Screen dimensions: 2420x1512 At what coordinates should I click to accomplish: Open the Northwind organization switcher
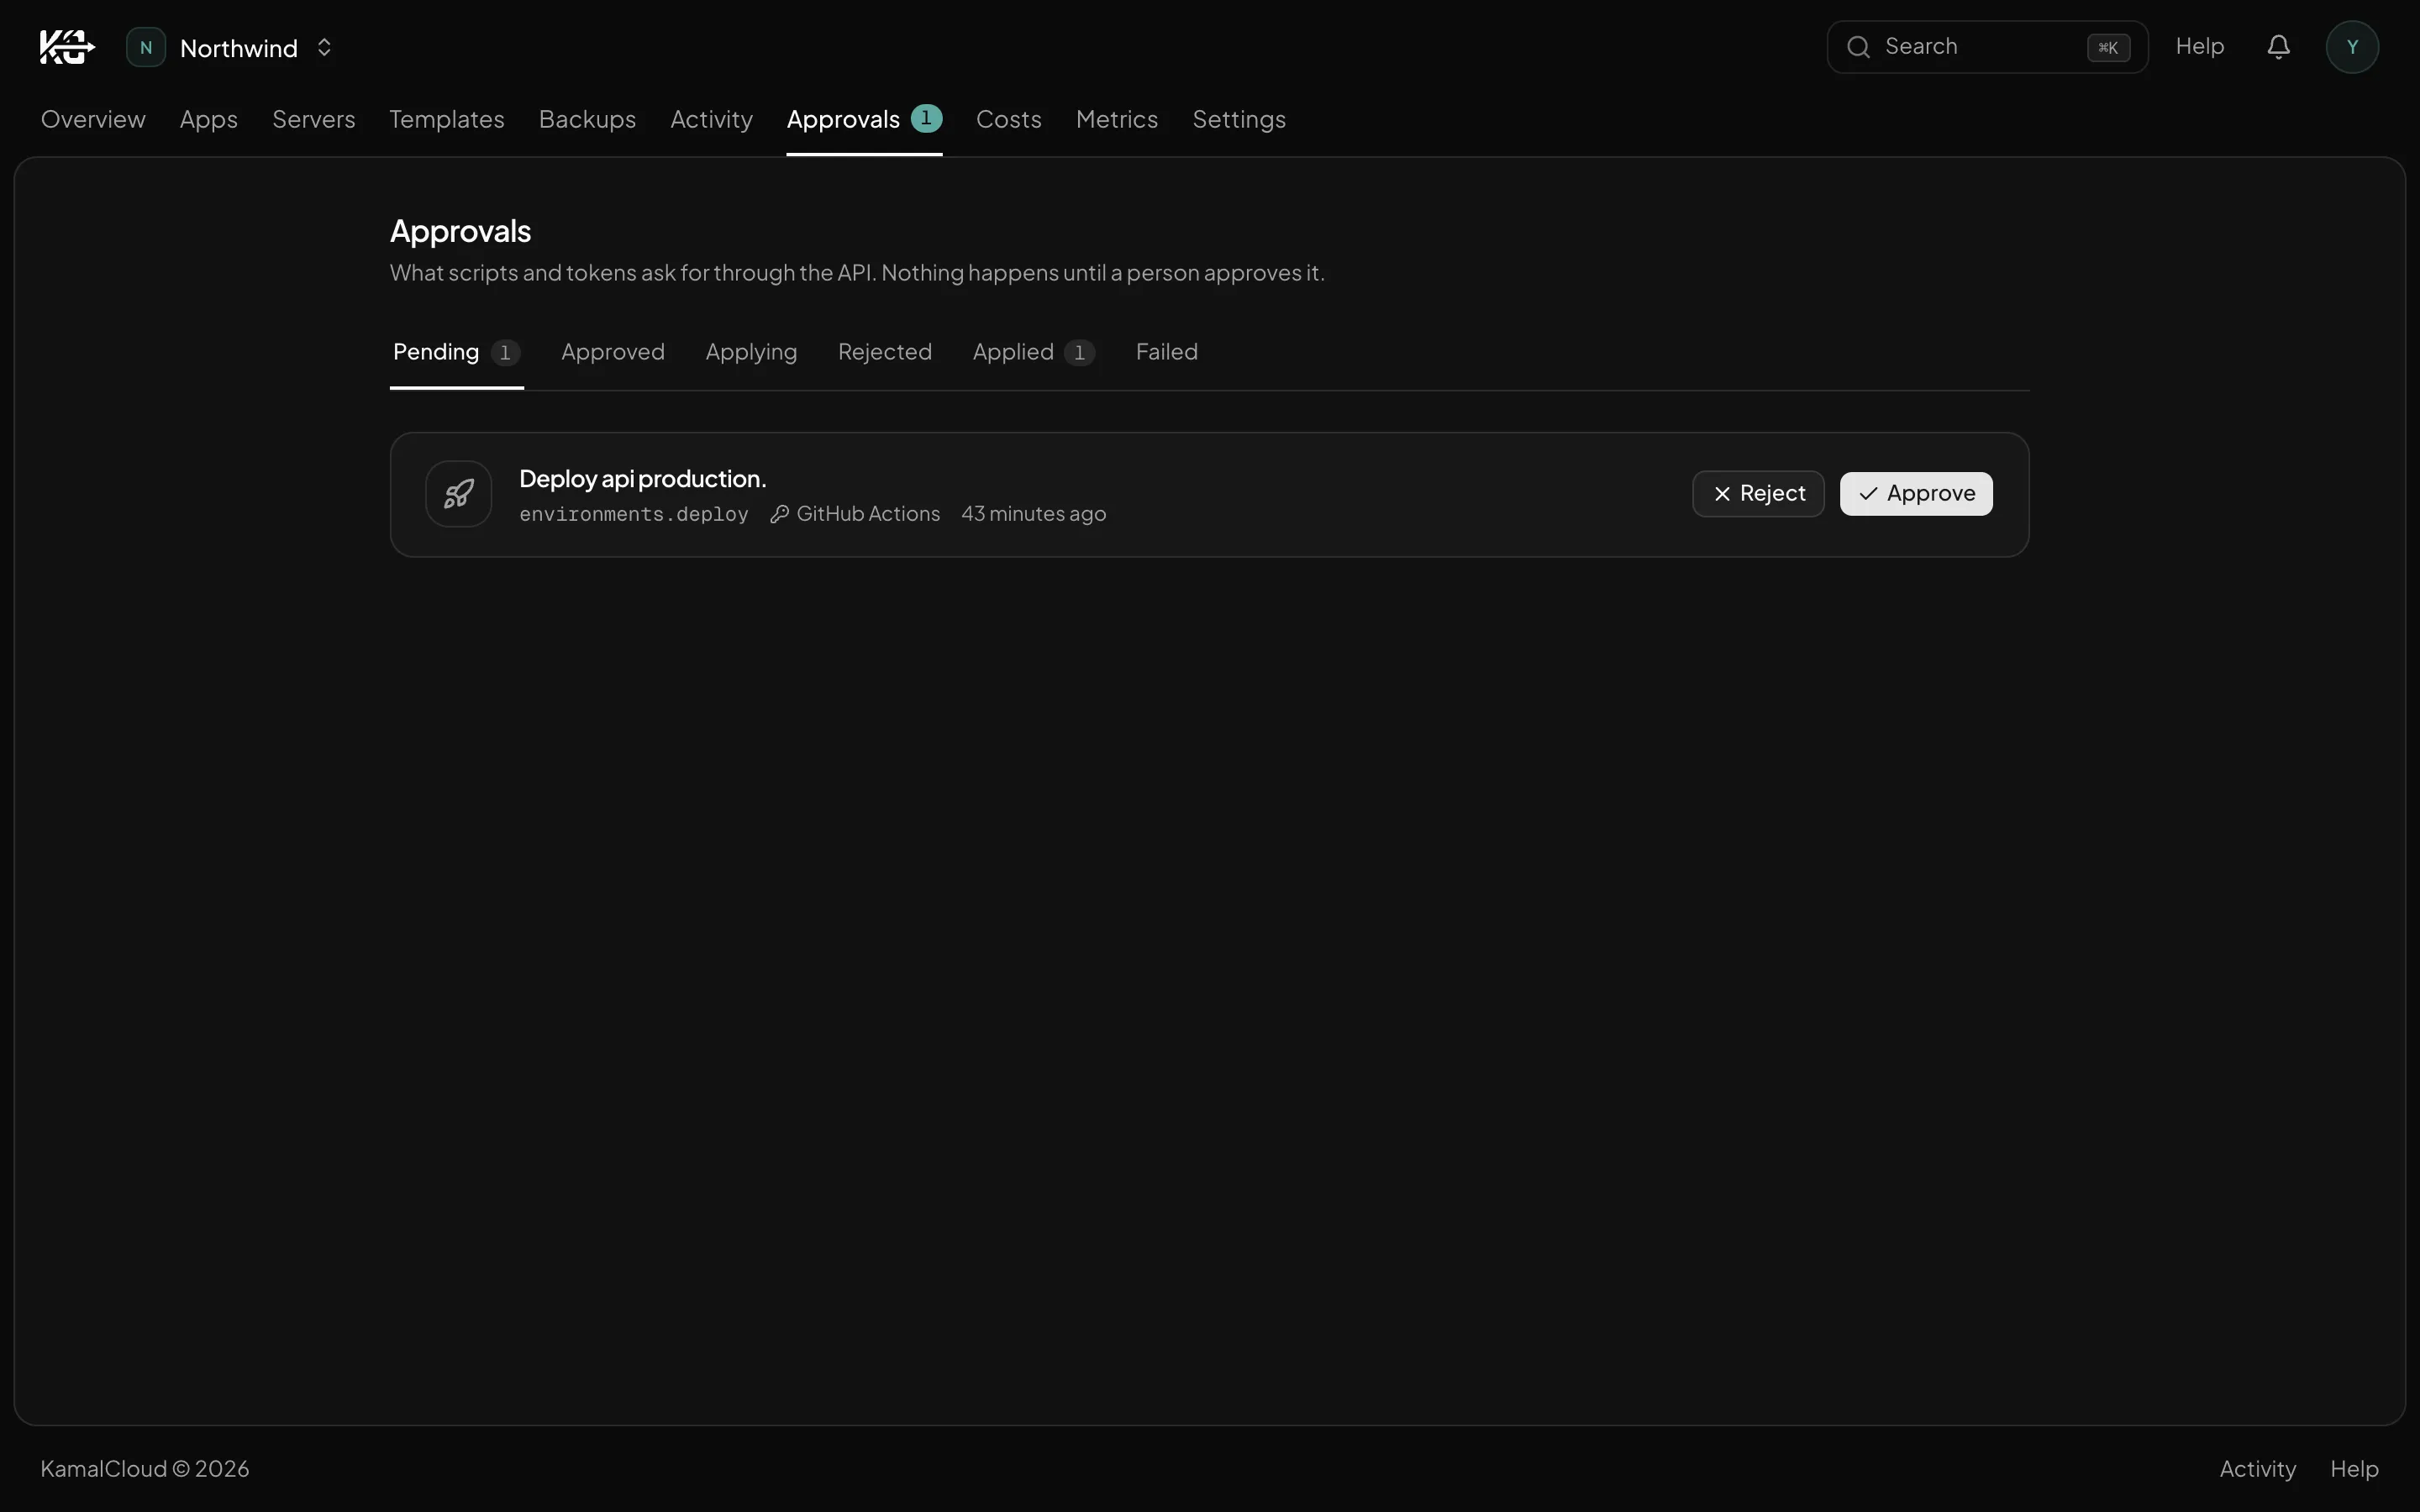click(x=232, y=47)
